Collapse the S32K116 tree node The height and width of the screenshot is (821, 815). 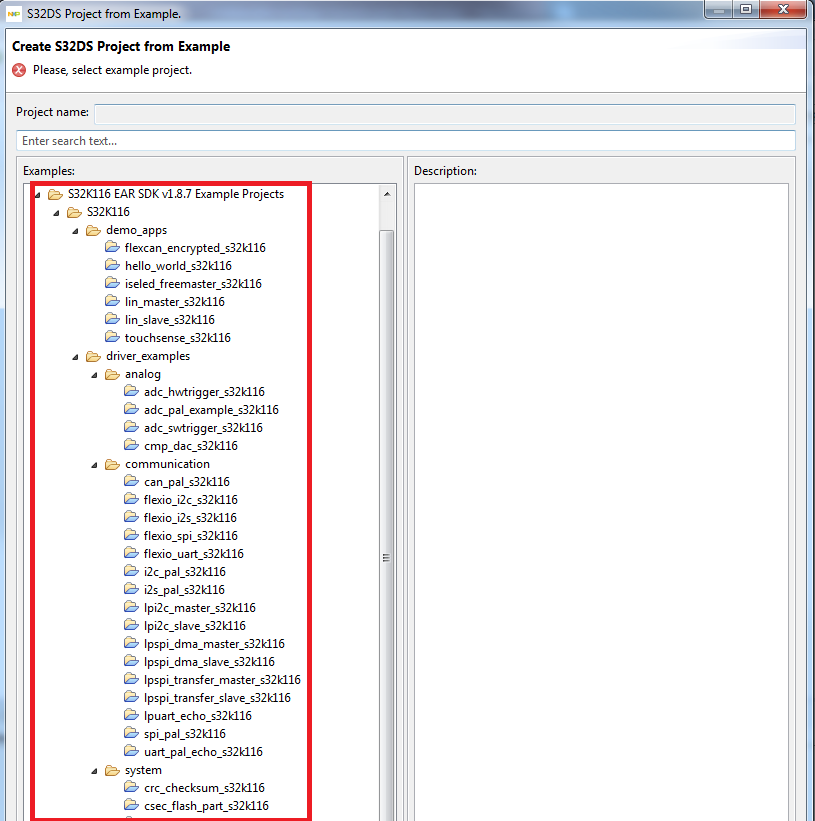click(57, 213)
